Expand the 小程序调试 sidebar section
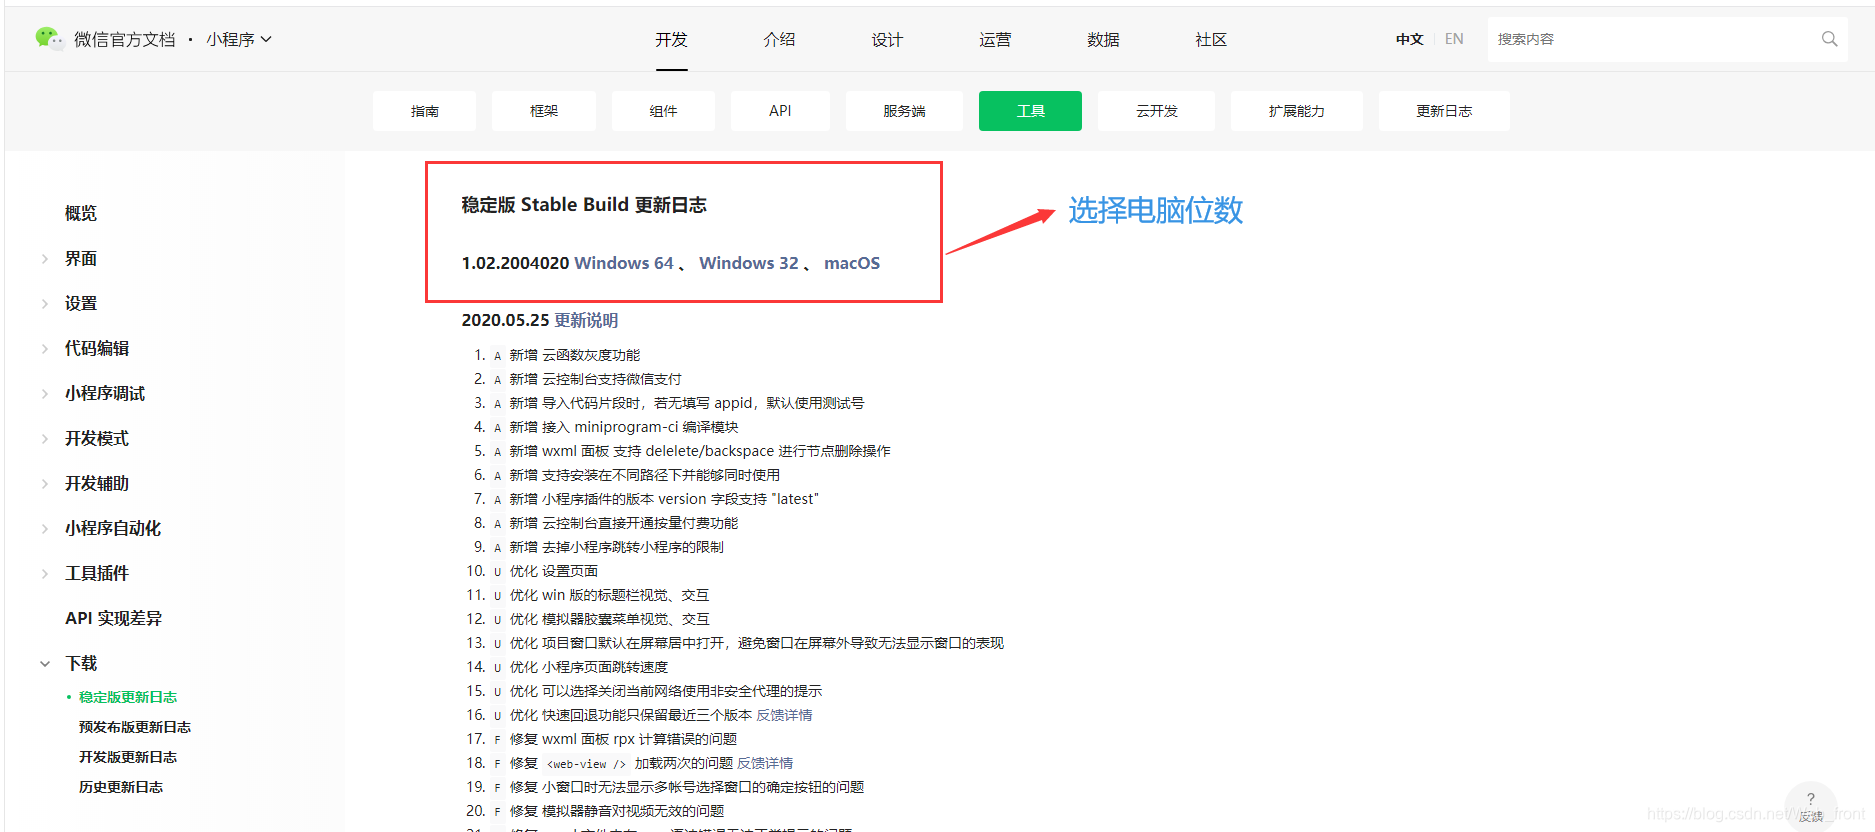 click(45, 394)
